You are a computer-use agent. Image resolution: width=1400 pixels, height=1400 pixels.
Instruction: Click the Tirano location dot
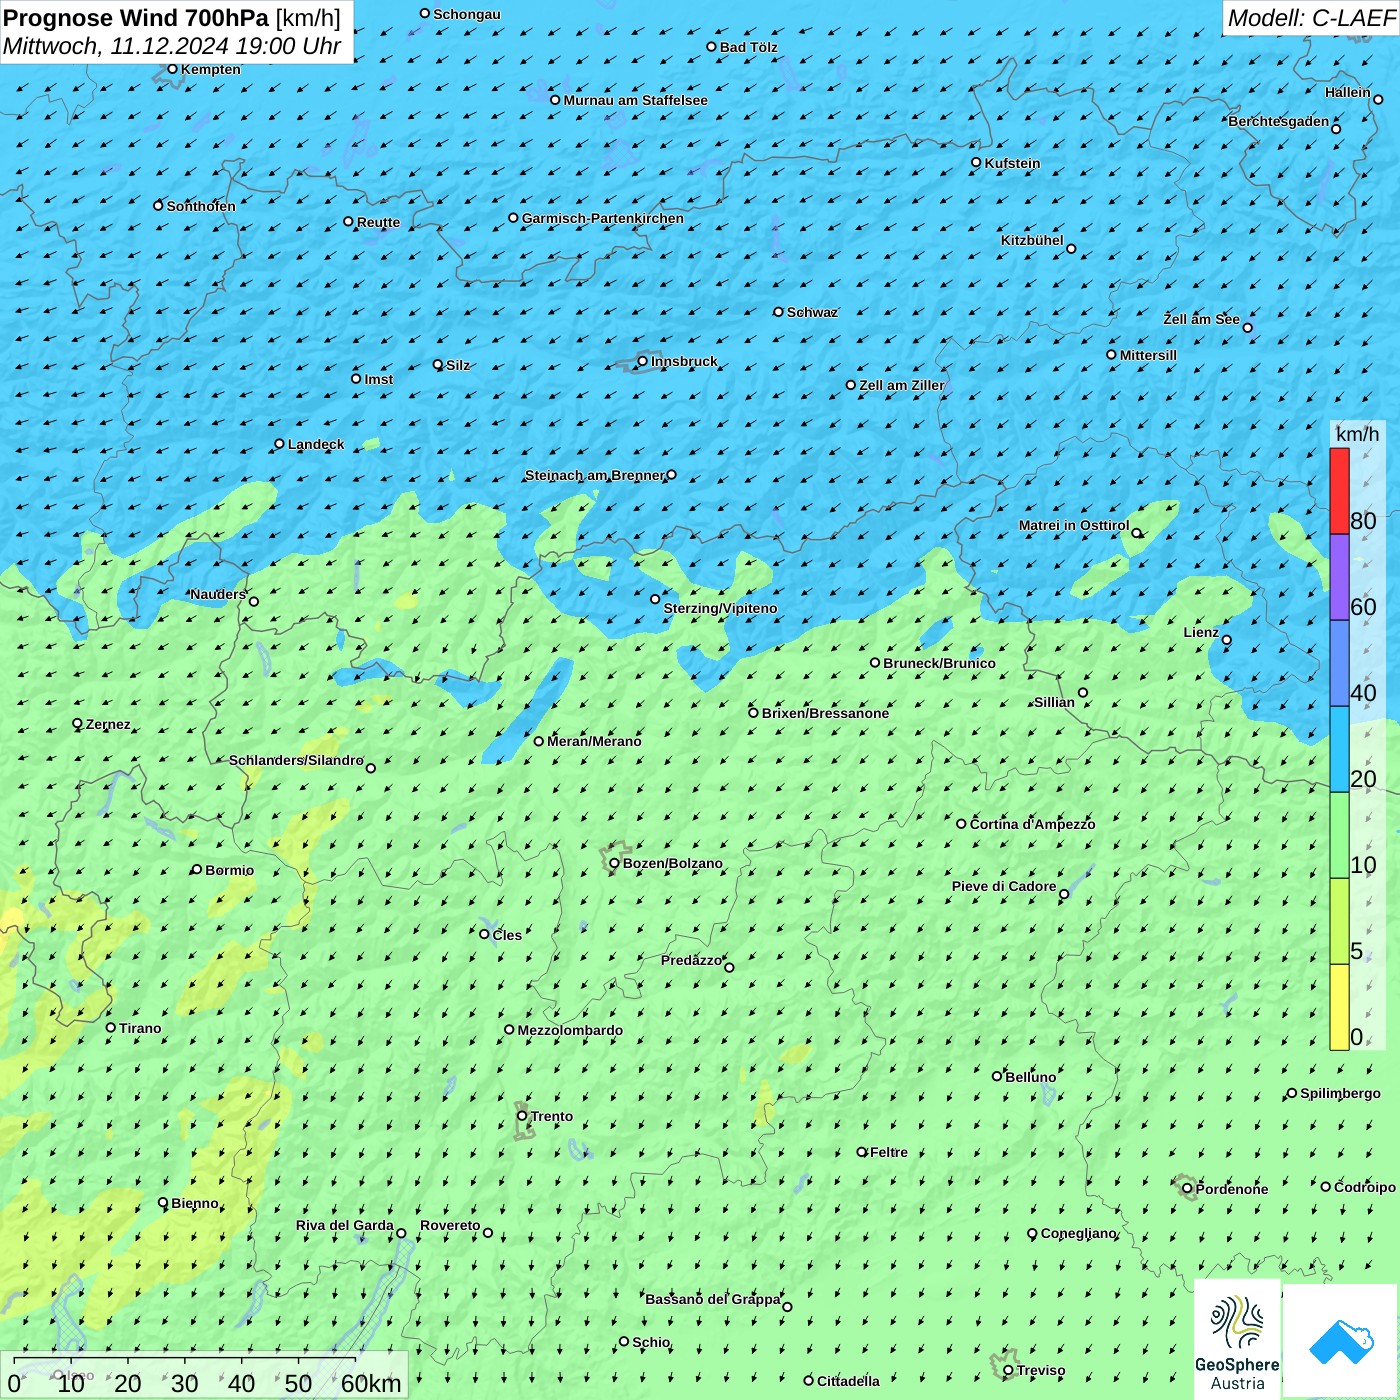pos(111,1027)
